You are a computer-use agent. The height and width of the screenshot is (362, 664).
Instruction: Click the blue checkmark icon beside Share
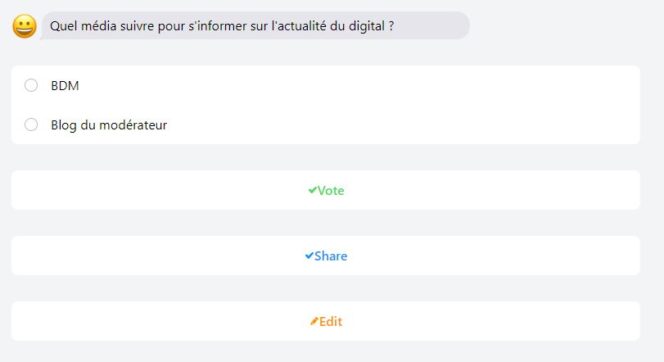click(309, 256)
